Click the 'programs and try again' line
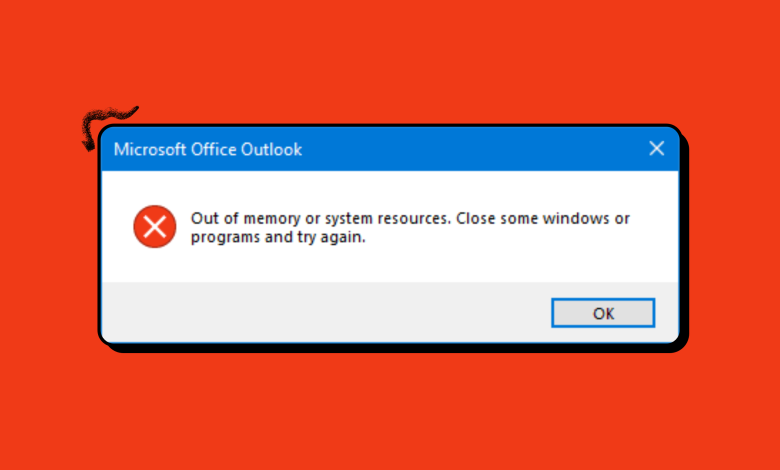Image resolution: width=780 pixels, height=470 pixels. 272,238
